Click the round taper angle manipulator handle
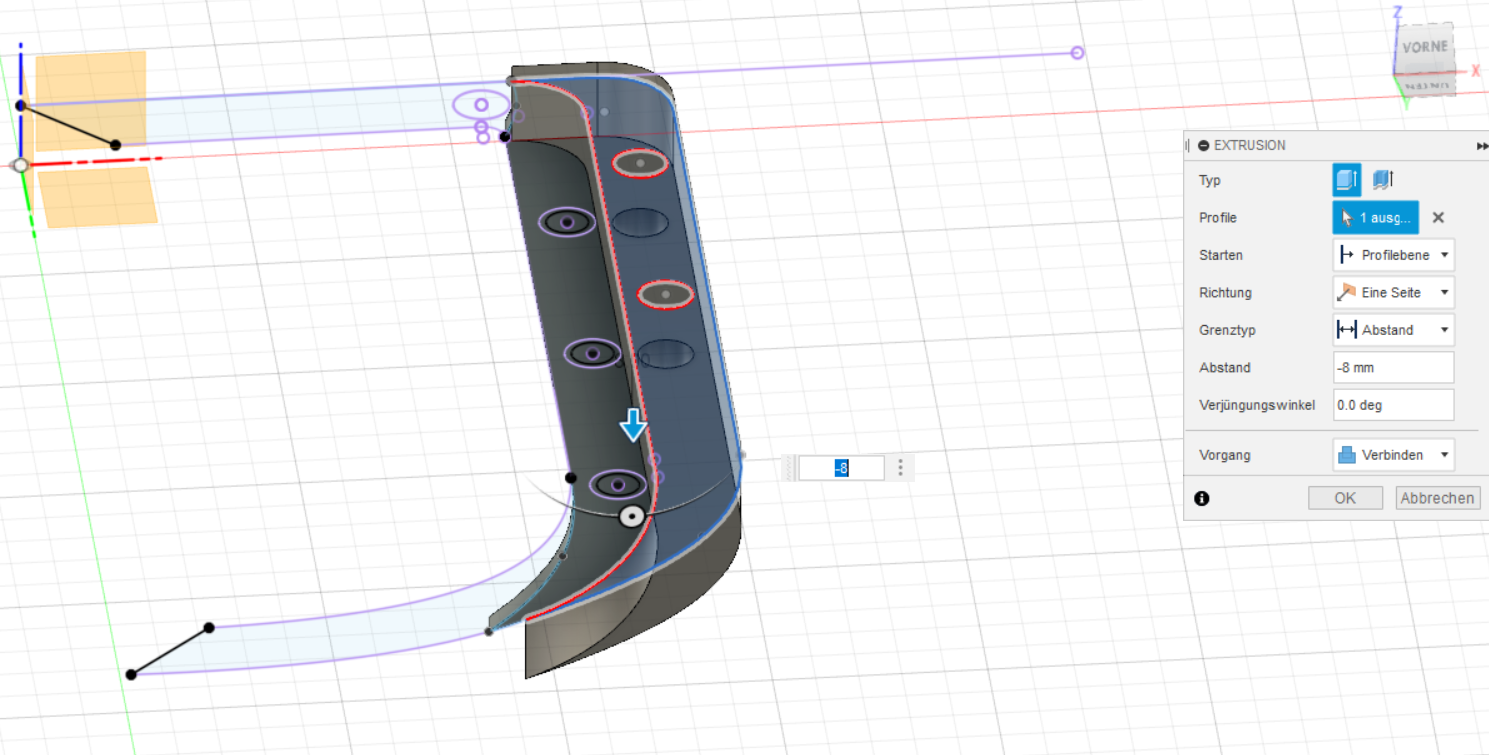The height and width of the screenshot is (755, 1489). 631,516
